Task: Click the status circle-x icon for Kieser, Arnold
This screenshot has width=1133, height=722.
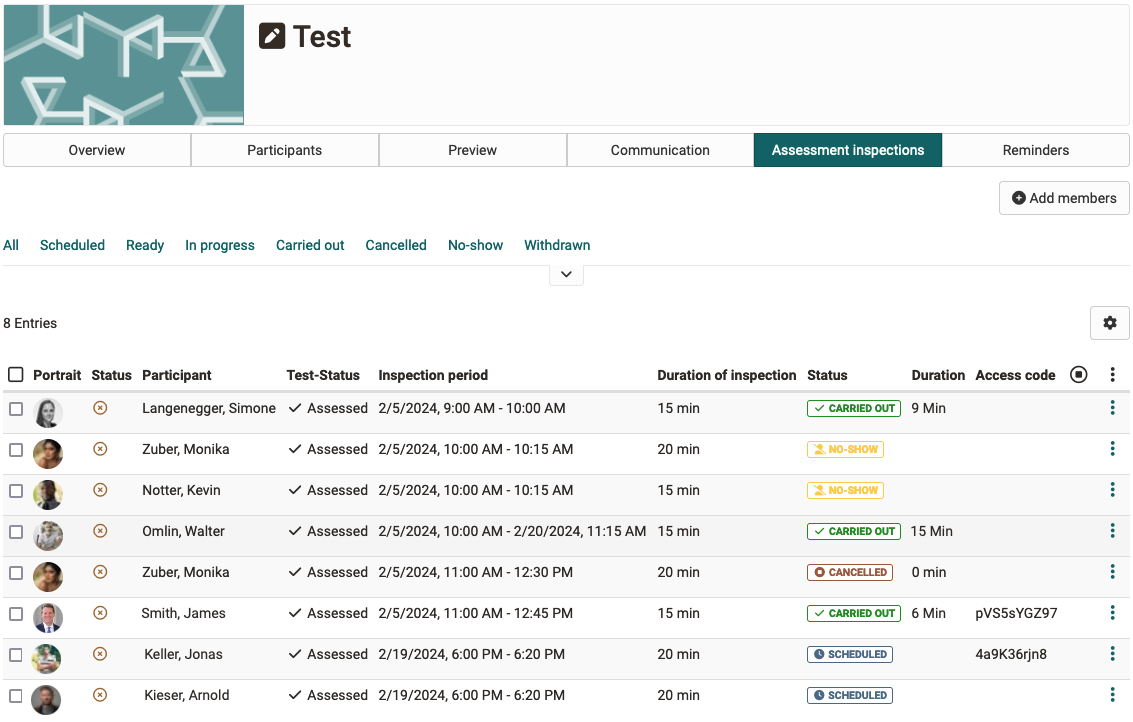Action: click(100, 695)
